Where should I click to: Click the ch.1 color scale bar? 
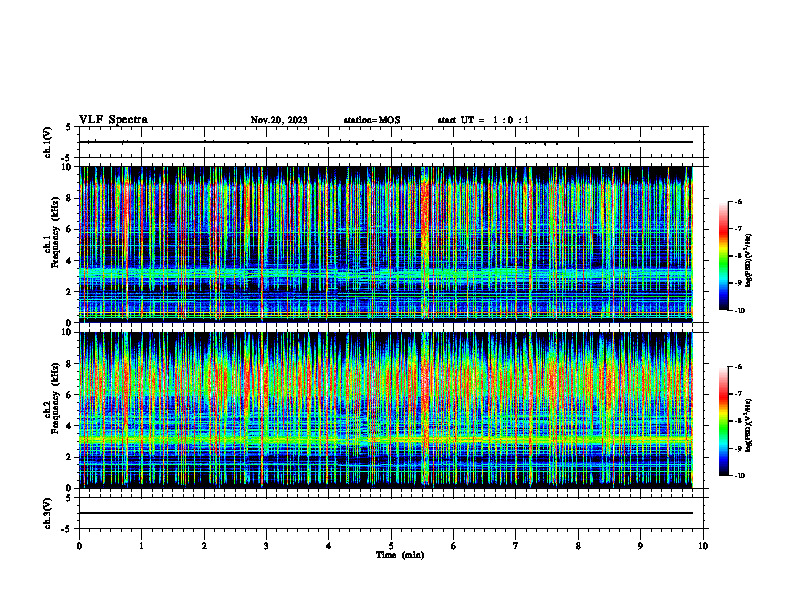[x=723, y=256]
